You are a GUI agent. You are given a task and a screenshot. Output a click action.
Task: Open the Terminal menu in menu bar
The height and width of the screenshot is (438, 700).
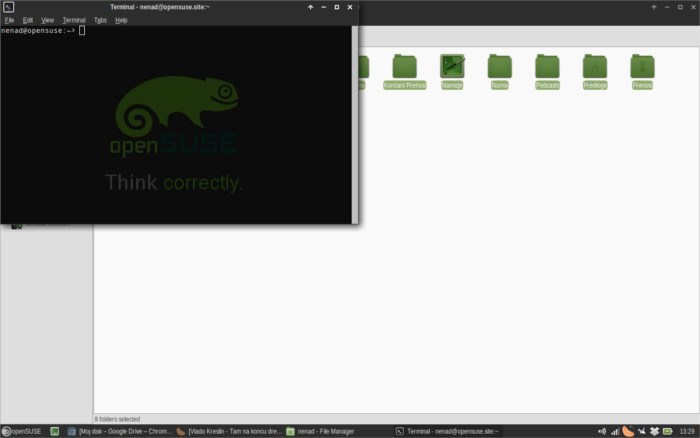click(x=74, y=20)
